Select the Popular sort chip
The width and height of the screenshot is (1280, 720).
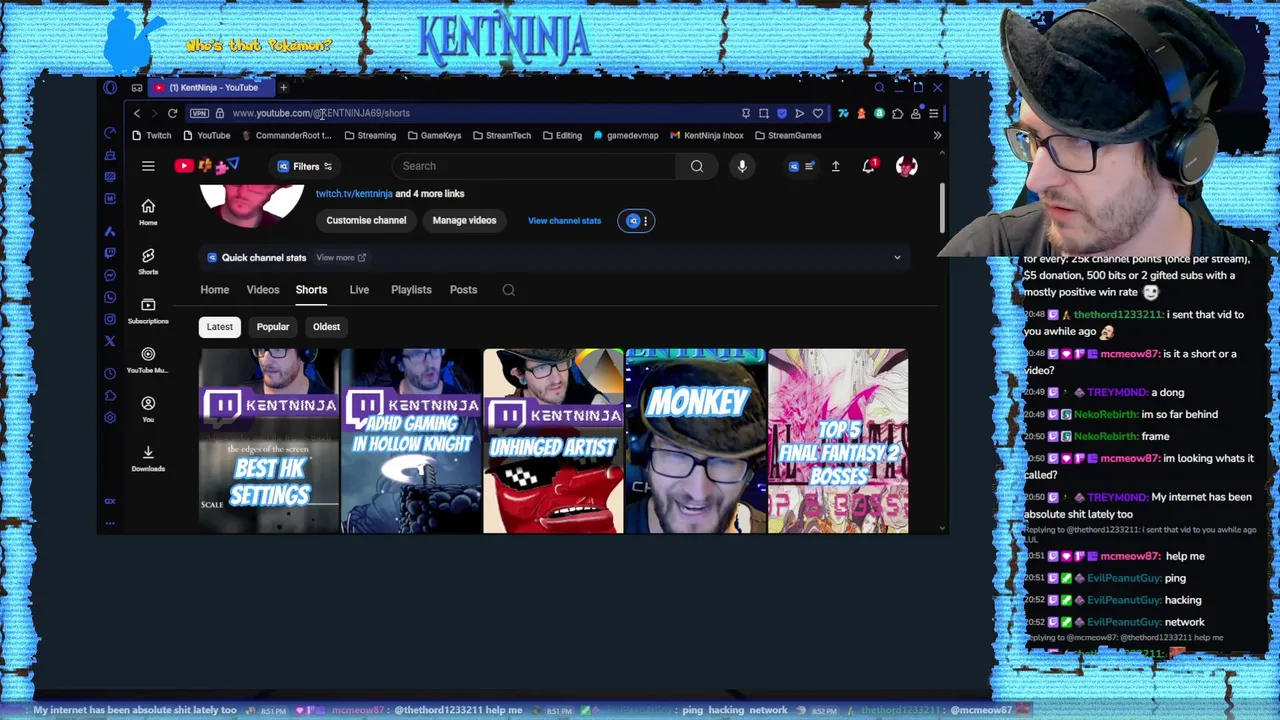click(273, 327)
